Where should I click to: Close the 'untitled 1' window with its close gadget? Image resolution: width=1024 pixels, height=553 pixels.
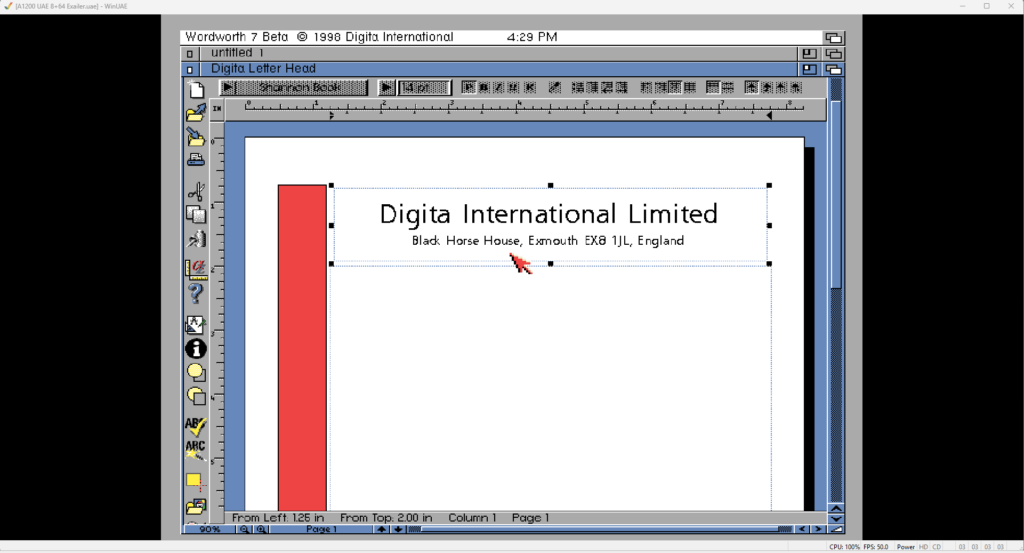[190, 54]
